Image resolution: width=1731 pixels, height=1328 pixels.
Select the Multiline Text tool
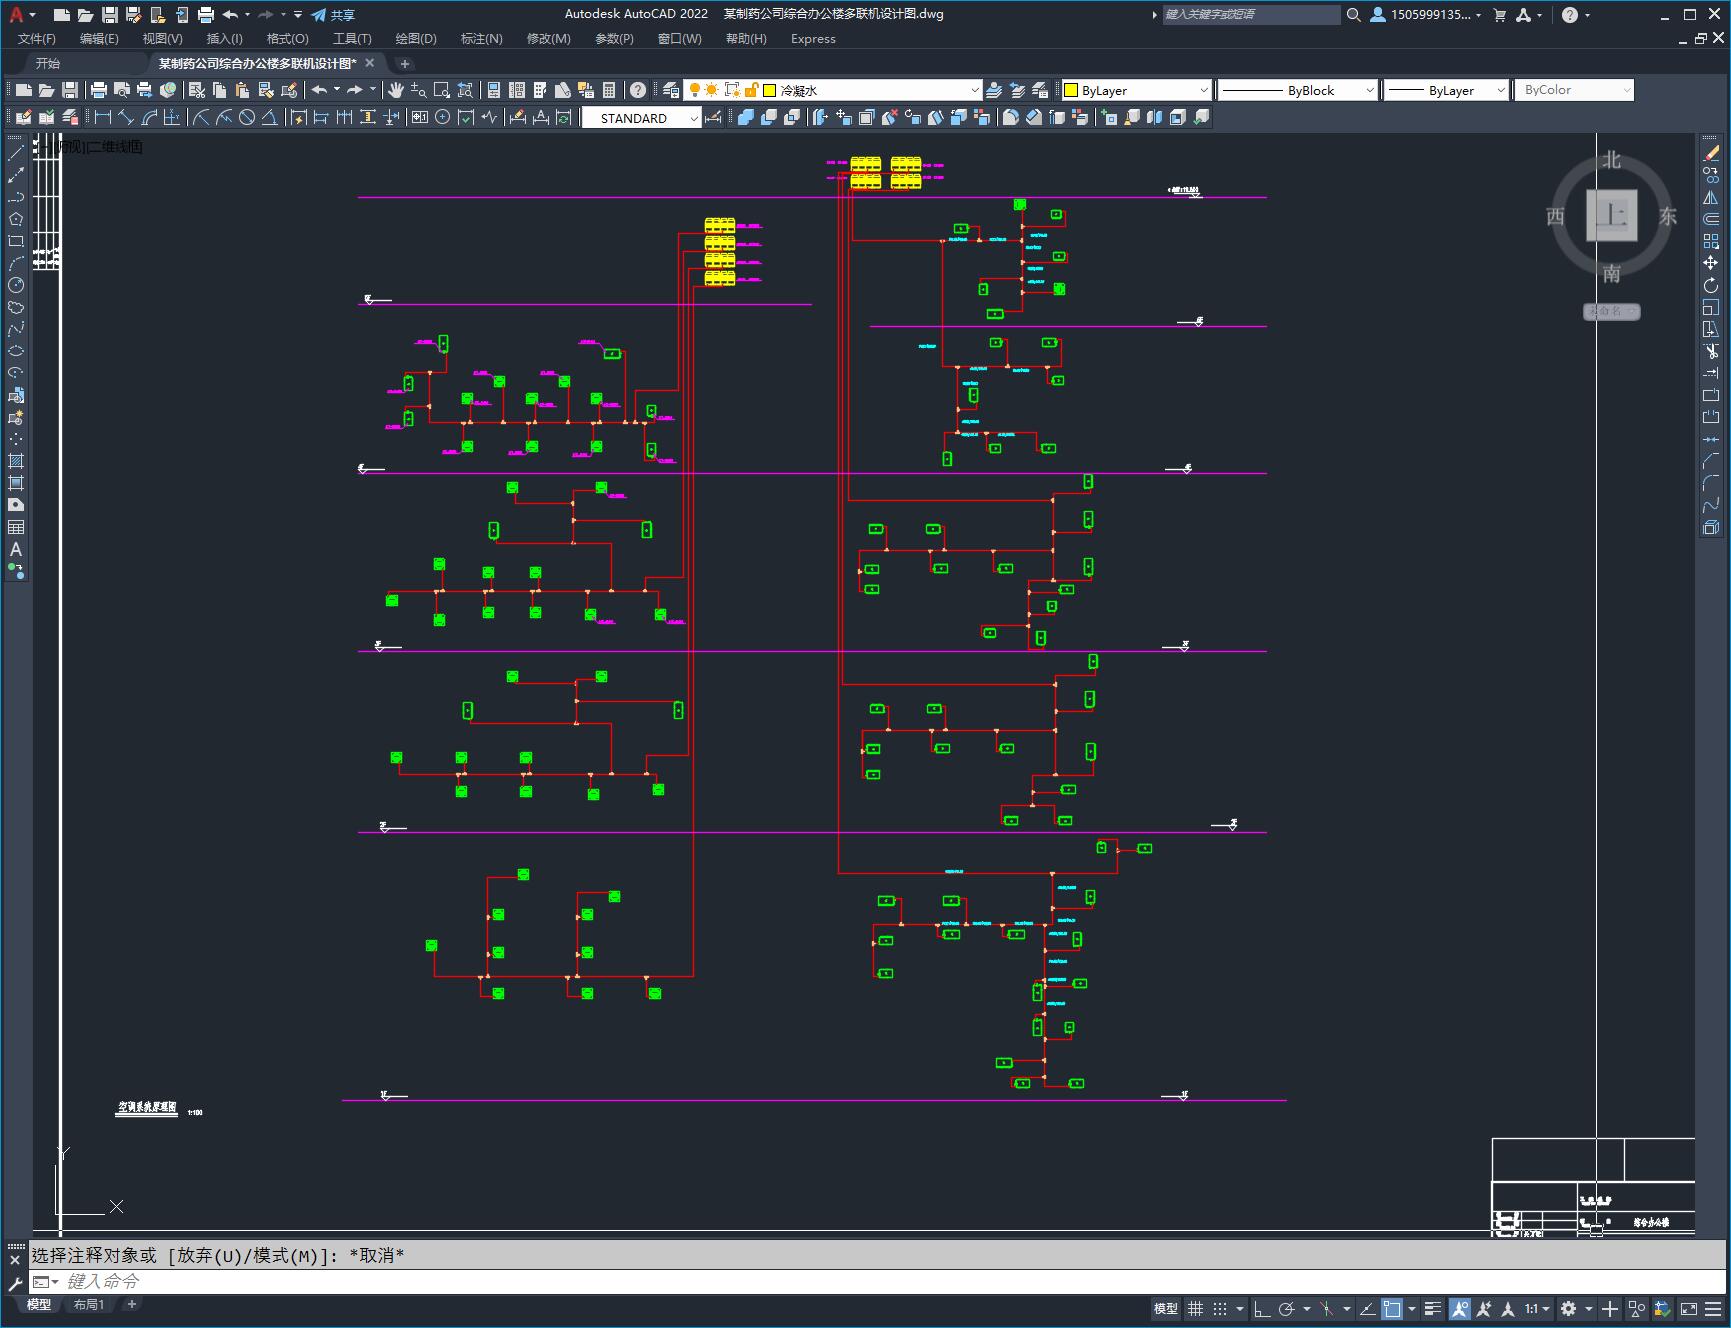(x=16, y=549)
